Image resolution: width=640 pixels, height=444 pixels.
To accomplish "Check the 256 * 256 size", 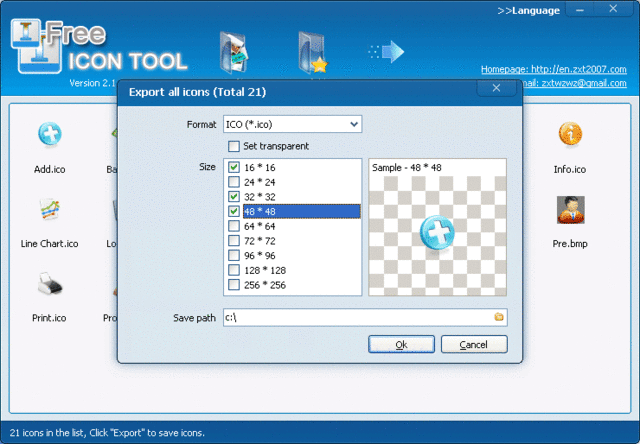I will pyautogui.click(x=234, y=285).
